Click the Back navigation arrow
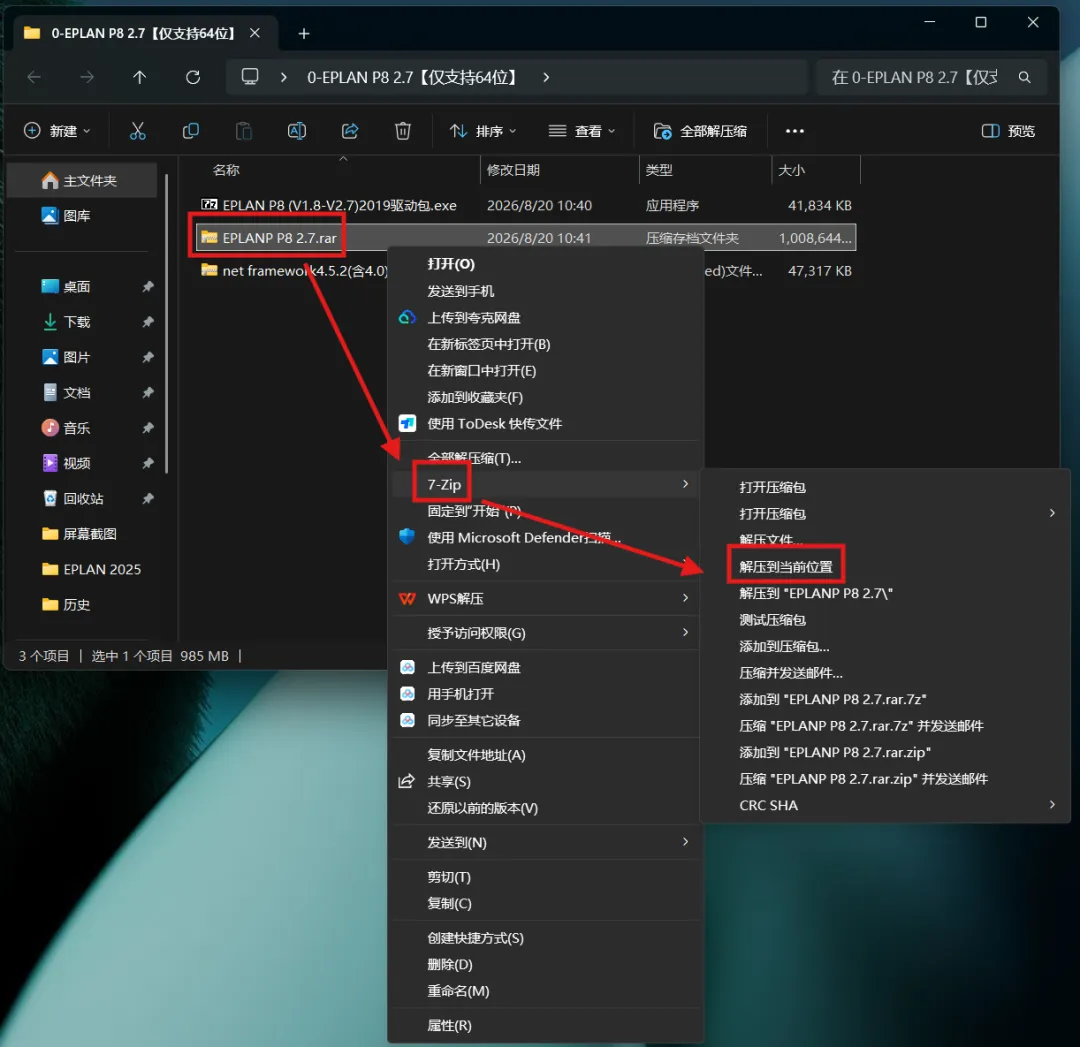Viewport: 1080px width, 1047px height. [x=34, y=77]
